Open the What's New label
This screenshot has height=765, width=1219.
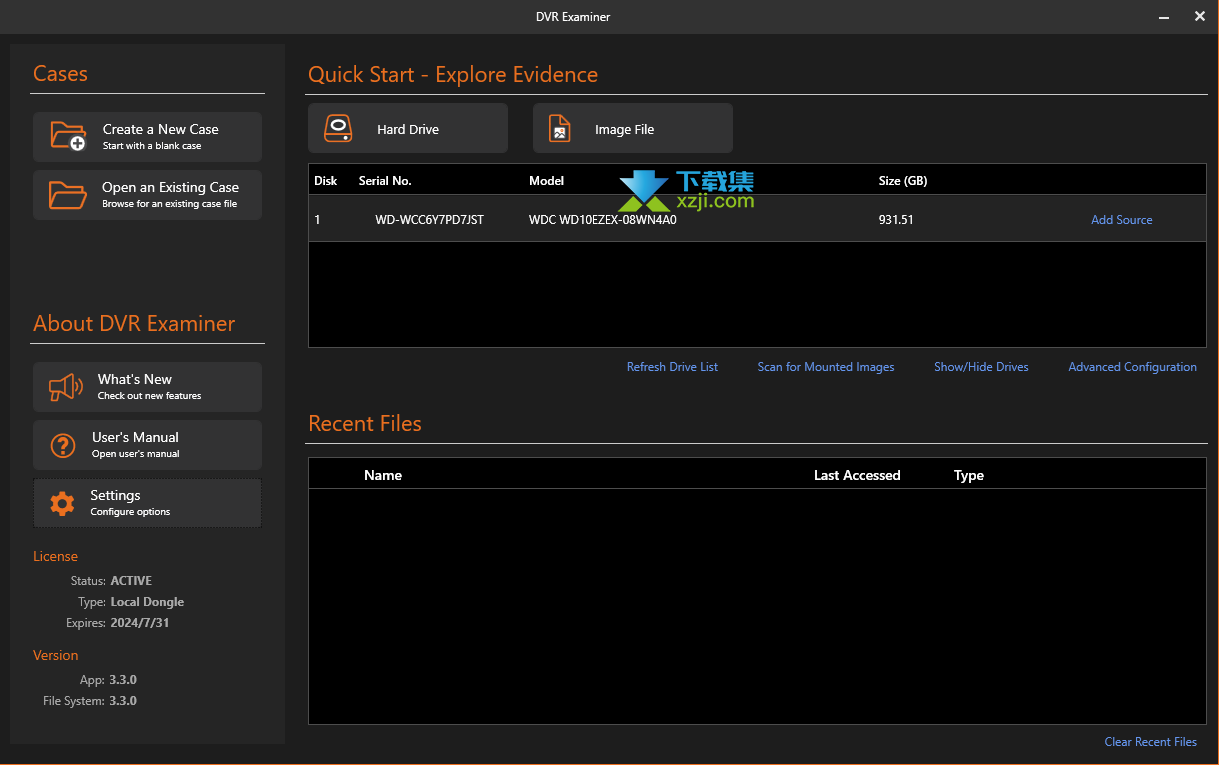tap(134, 379)
